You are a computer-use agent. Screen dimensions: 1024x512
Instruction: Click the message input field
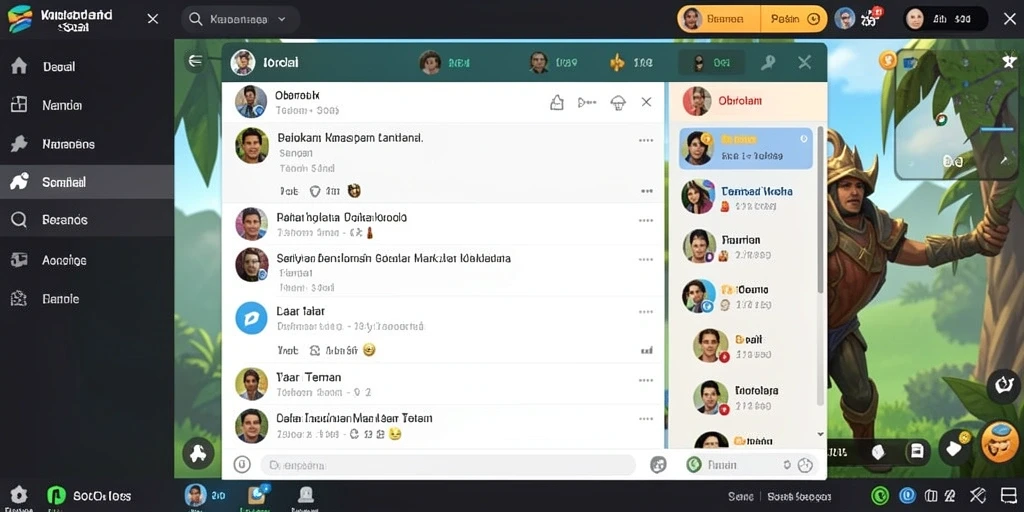click(448, 465)
